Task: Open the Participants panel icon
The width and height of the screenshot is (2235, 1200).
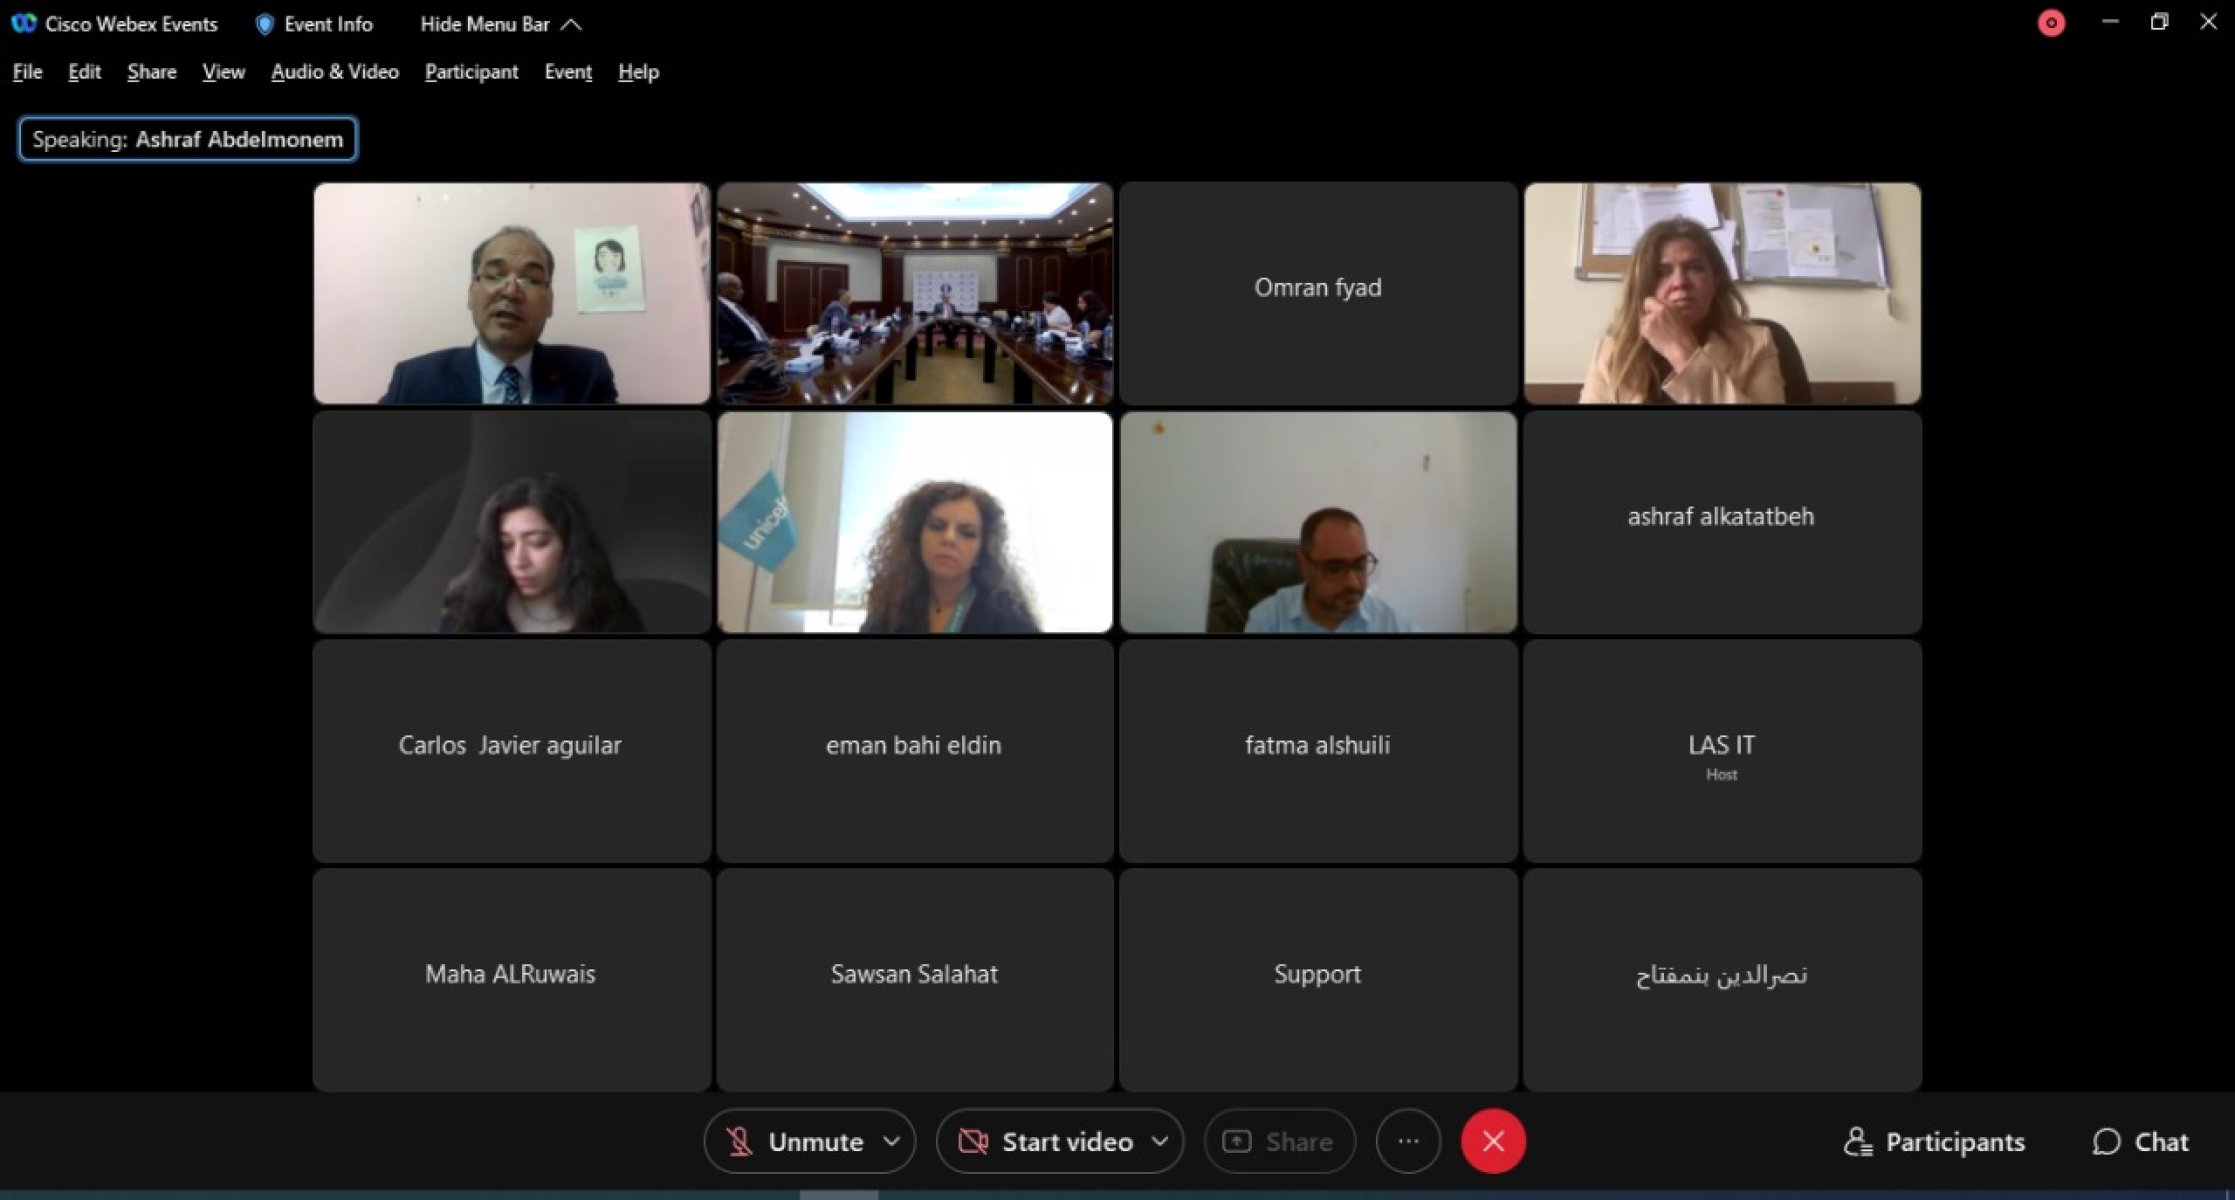Action: click(1857, 1141)
